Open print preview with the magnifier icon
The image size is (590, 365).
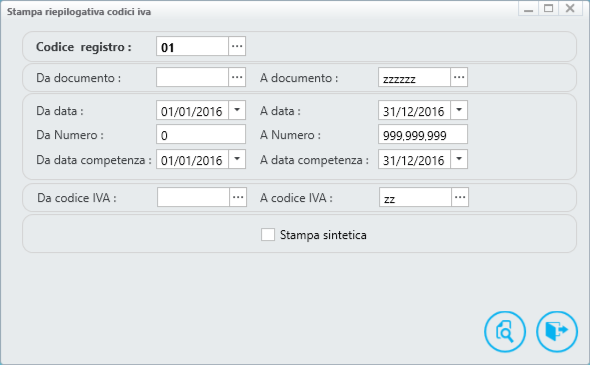(x=505, y=332)
